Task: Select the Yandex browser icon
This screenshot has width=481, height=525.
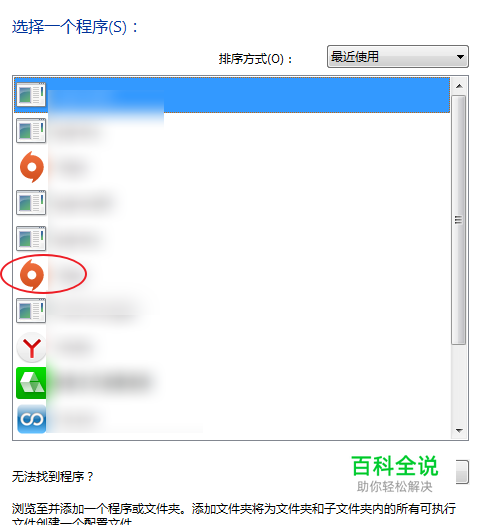Action: (31, 347)
